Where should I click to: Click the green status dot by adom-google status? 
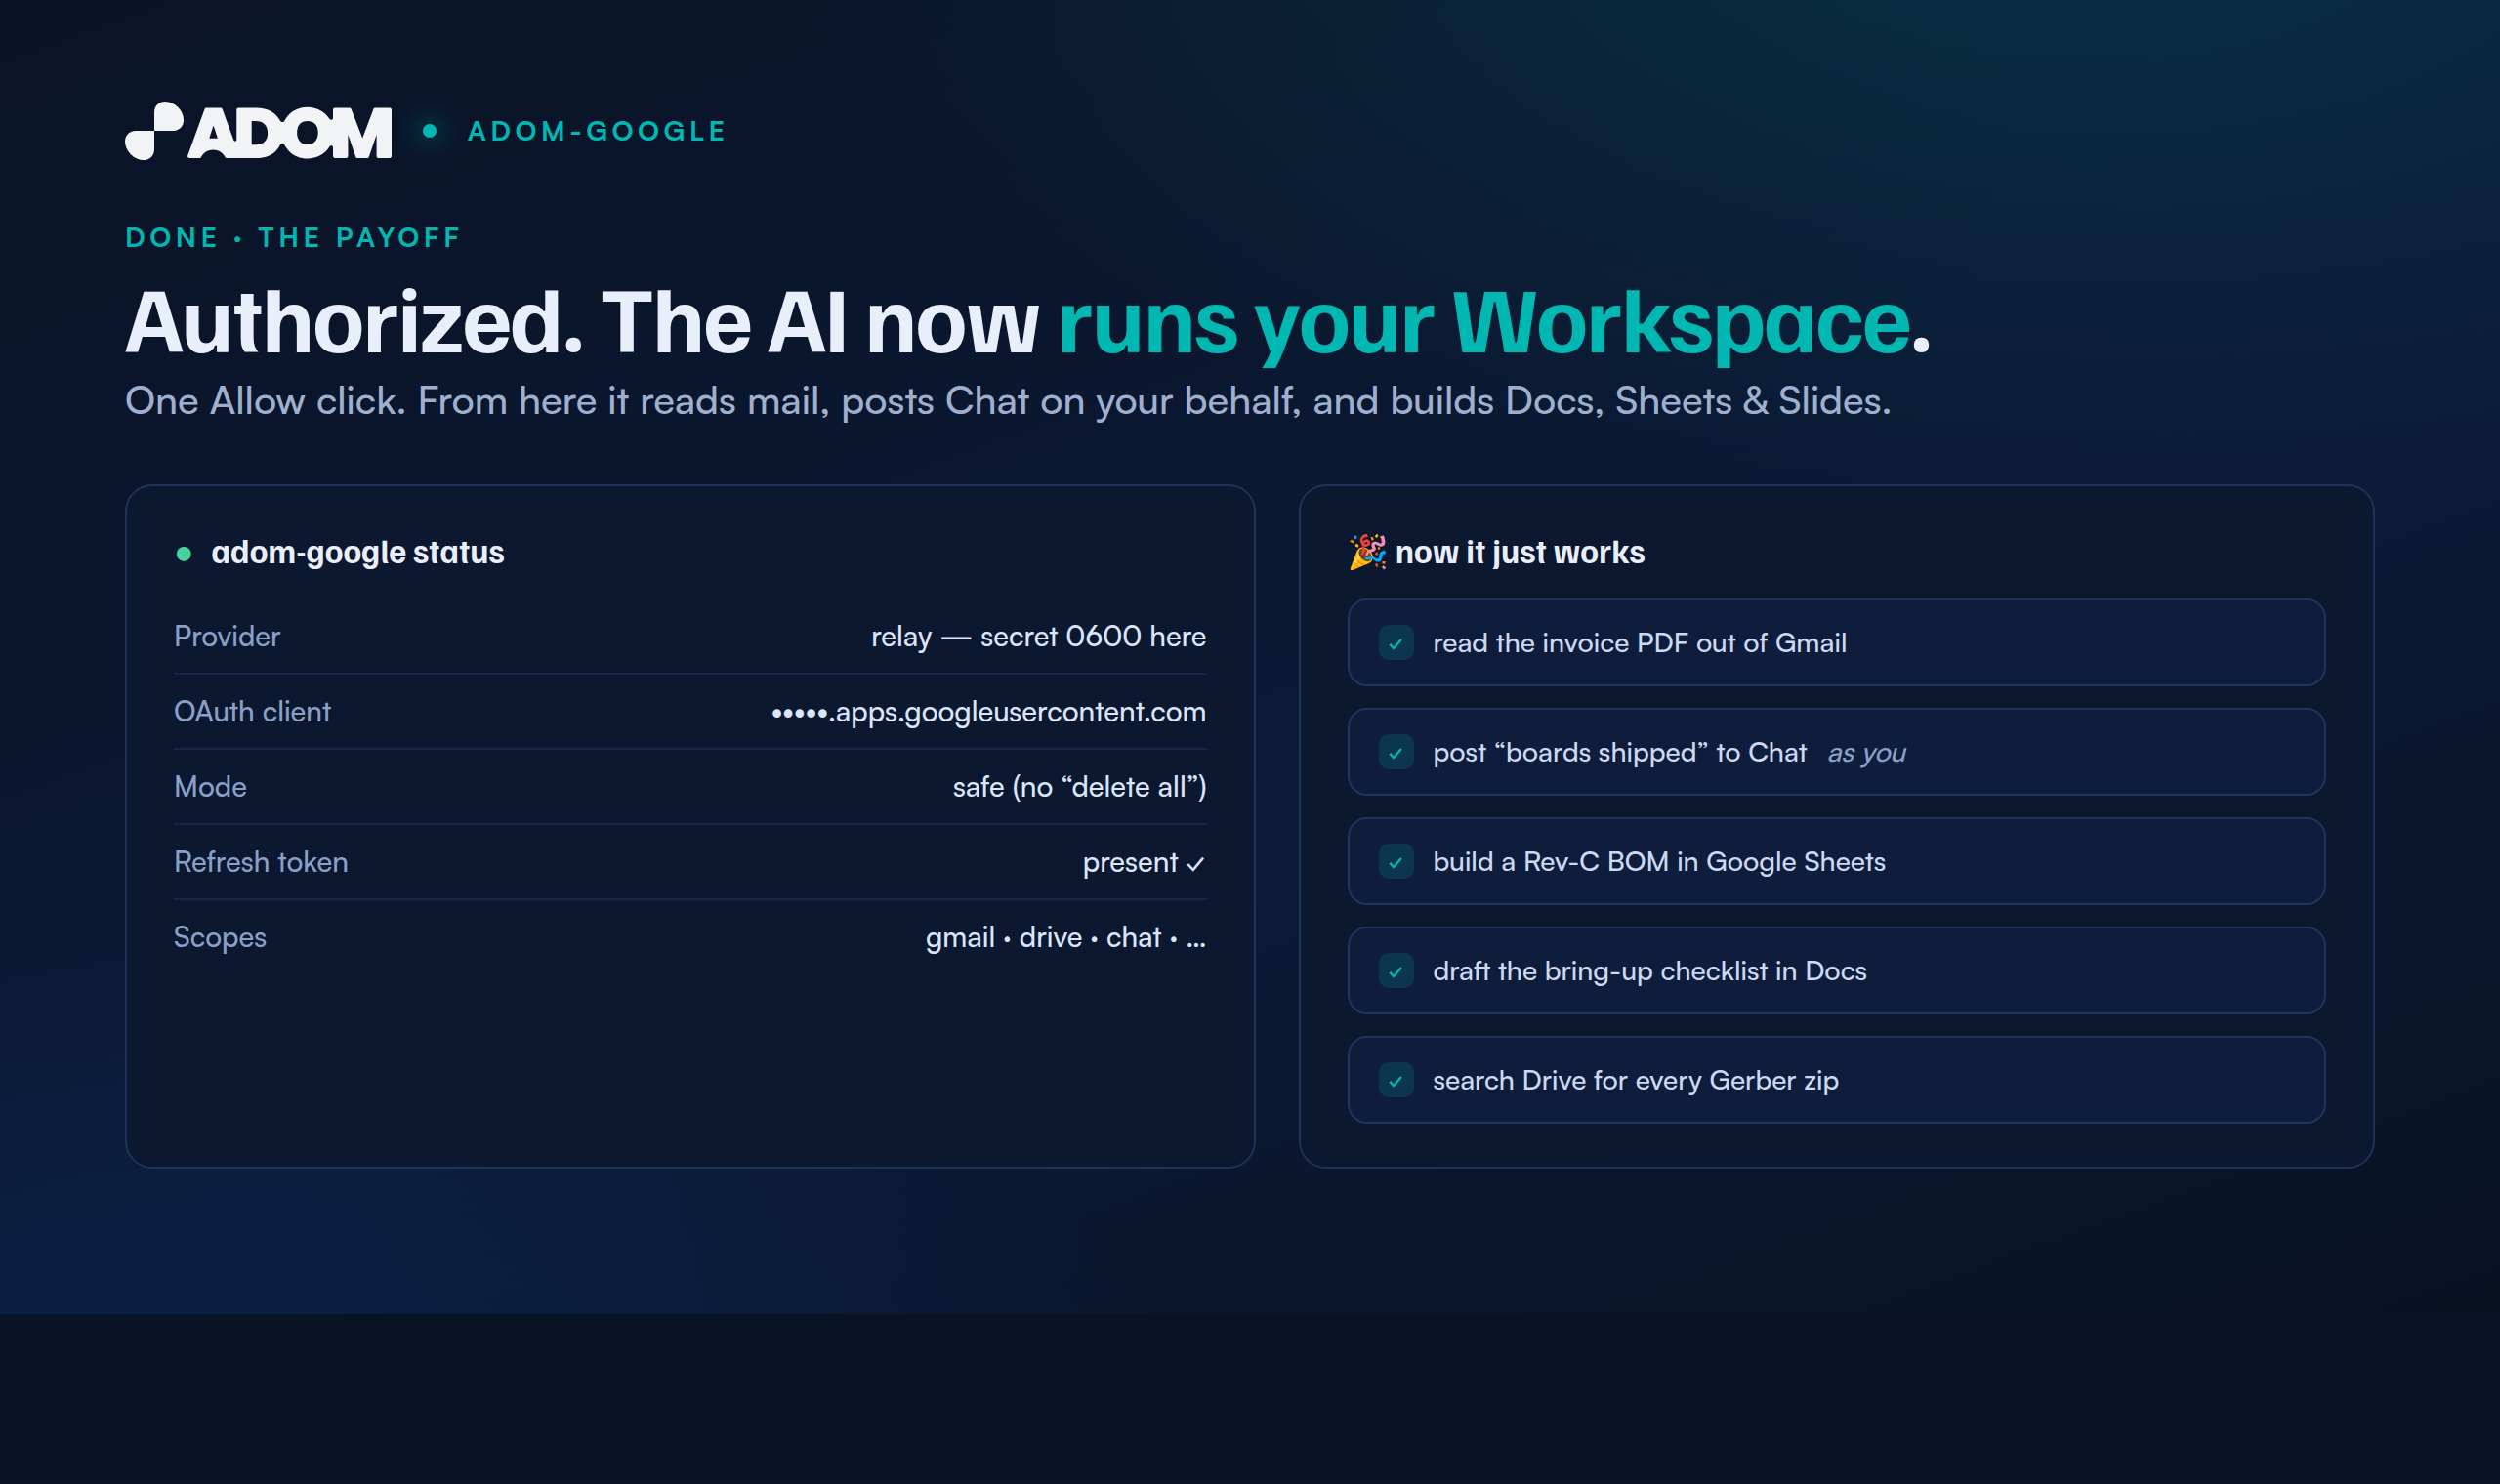[184, 554]
